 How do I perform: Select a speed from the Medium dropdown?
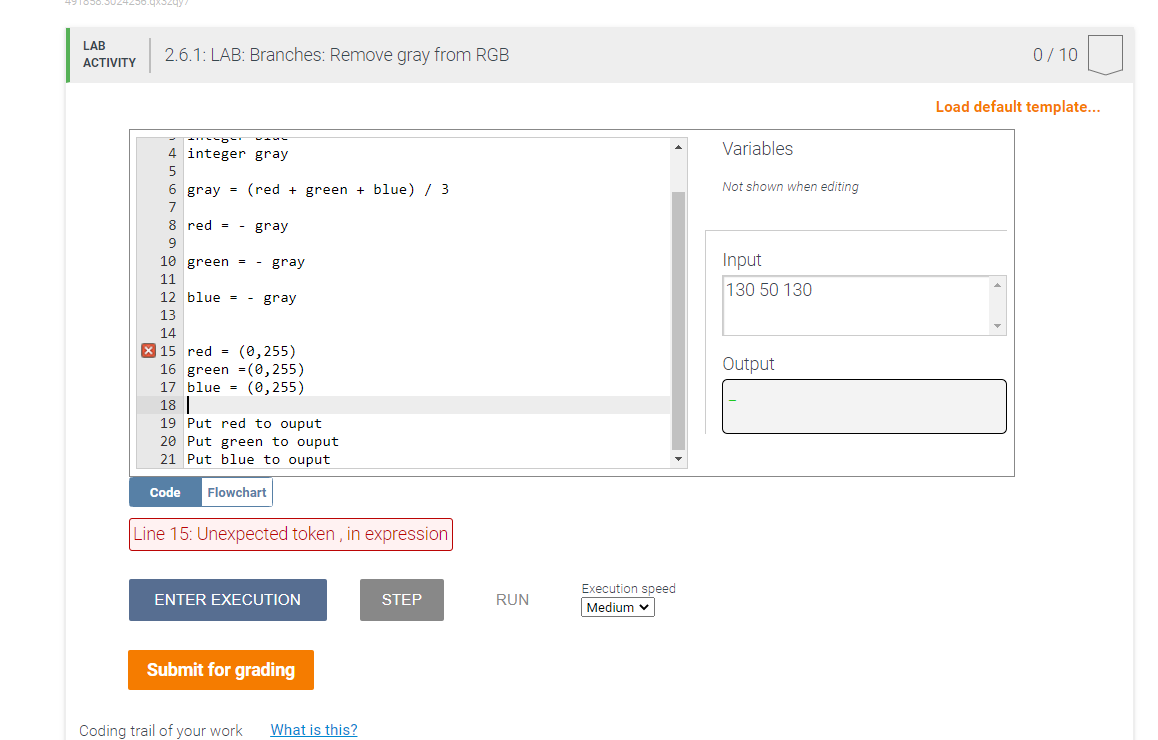point(617,607)
